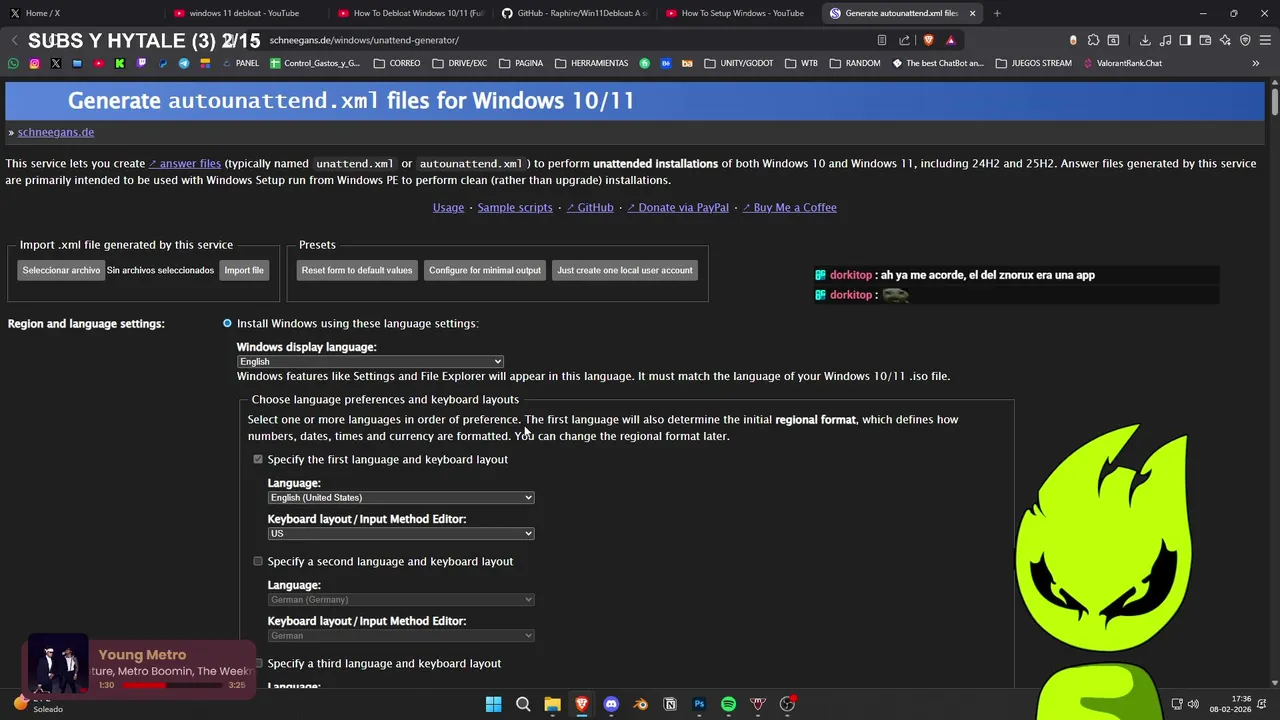Uncheck 'Specify the first language and keyboard layout'

tap(258, 459)
